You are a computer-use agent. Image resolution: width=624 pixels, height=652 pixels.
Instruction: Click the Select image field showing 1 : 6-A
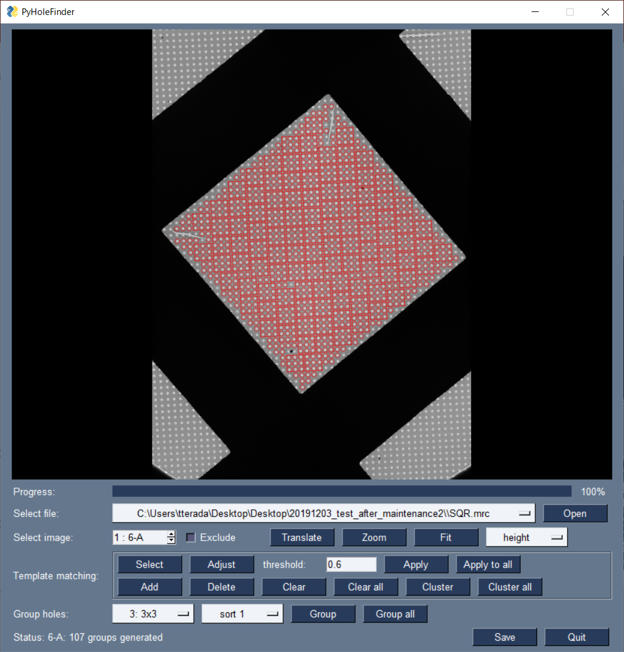pos(140,537)
